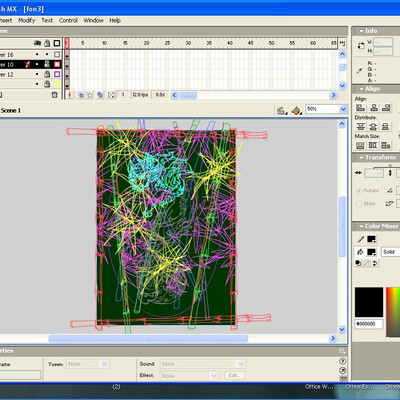Unlock layer 12 via its padlock

47,74
